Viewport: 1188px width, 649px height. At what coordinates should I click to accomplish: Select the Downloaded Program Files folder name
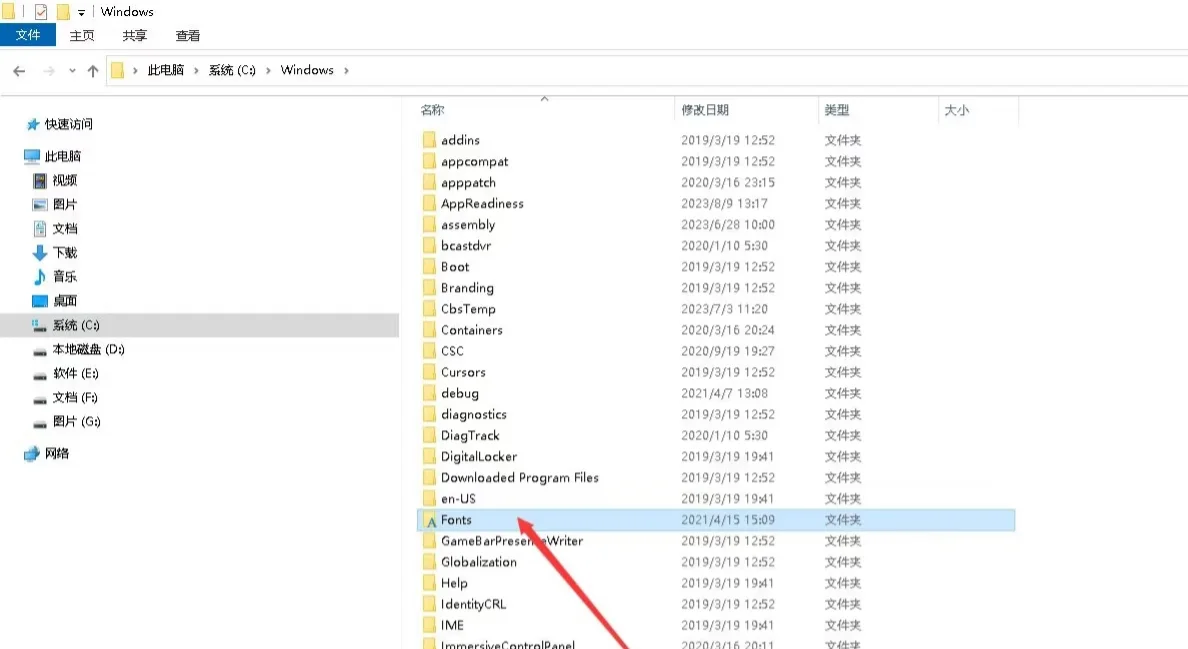[x=520, y=478]
